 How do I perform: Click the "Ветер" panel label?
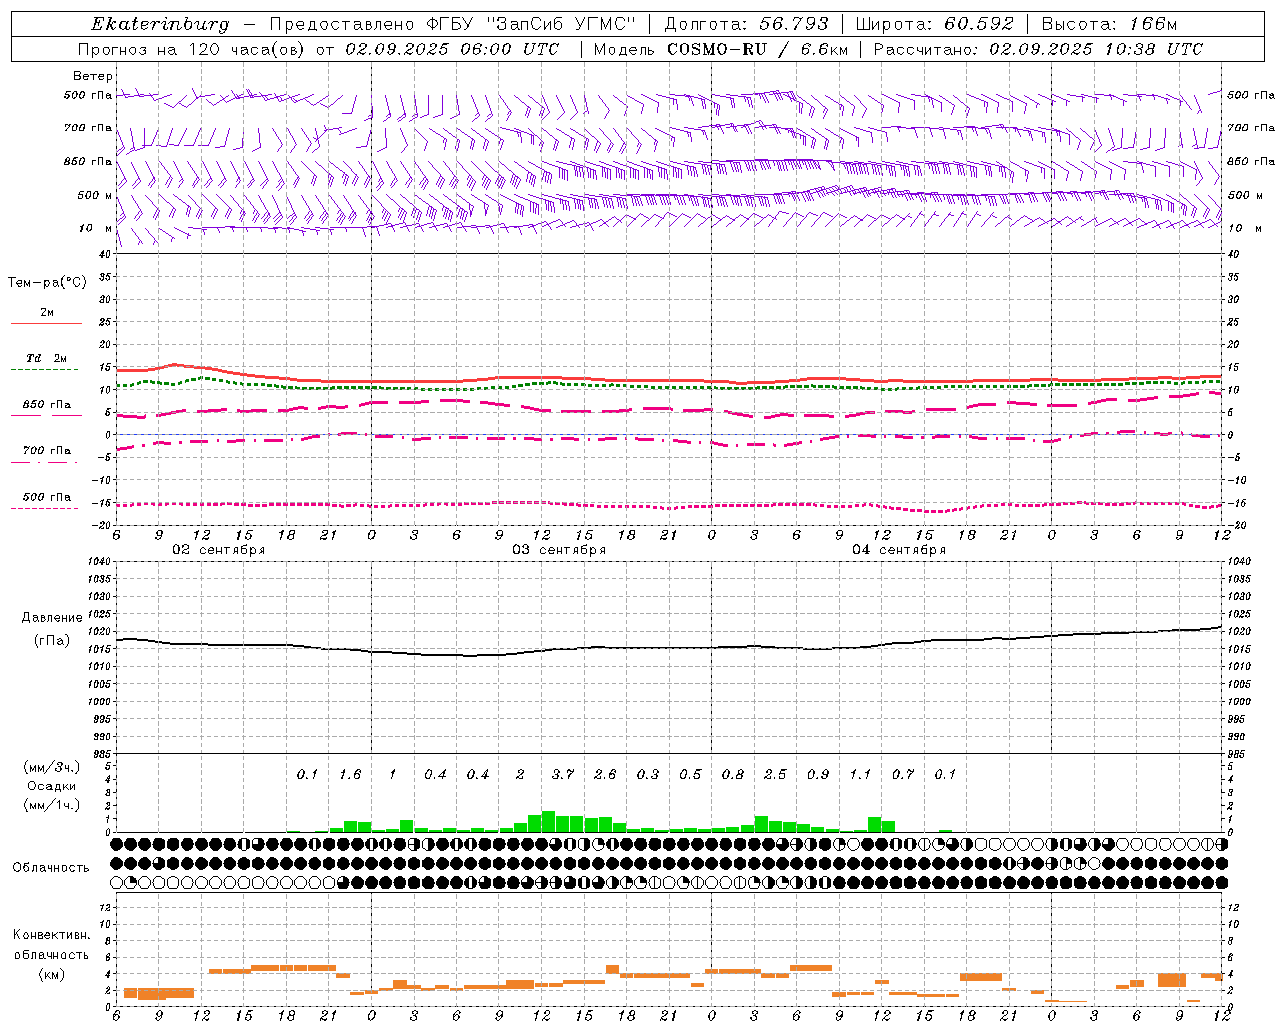tap(93, 76)
